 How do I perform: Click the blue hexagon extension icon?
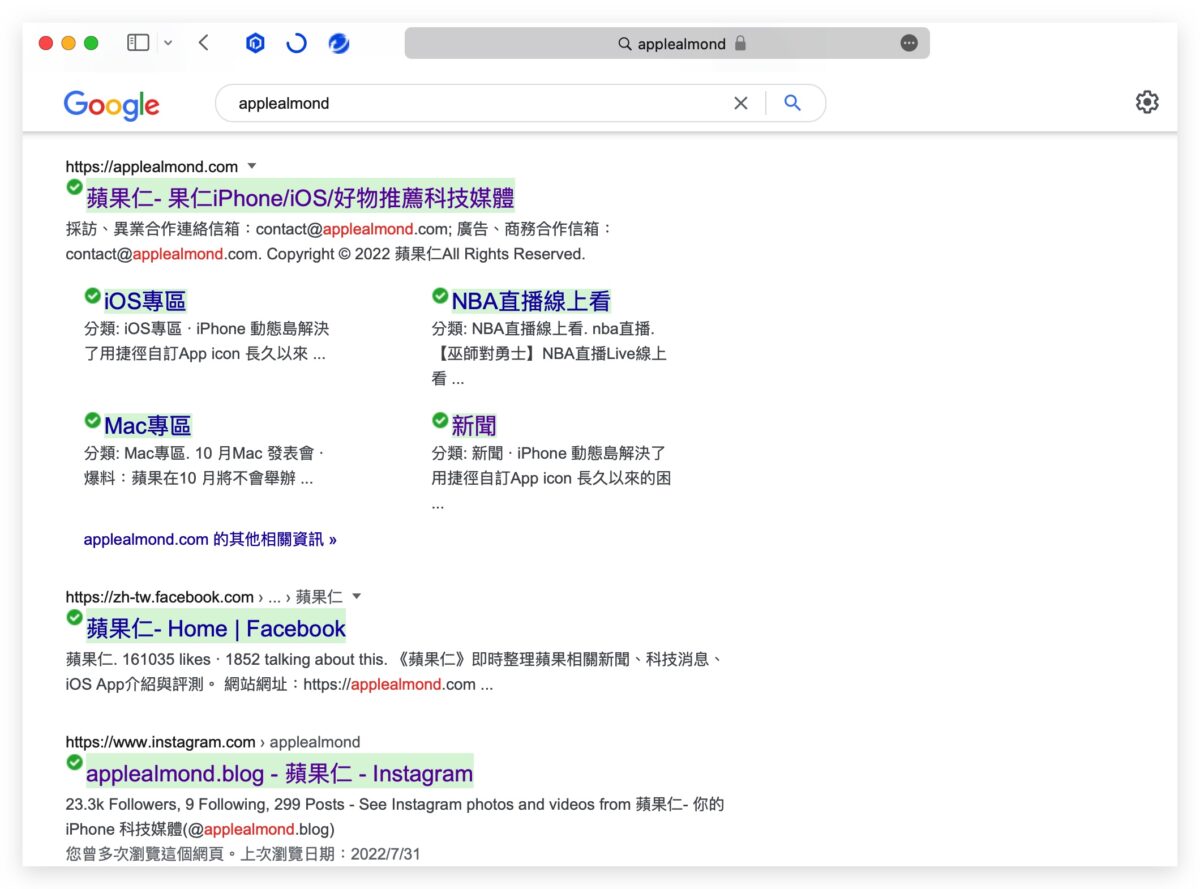click(255, 43)
